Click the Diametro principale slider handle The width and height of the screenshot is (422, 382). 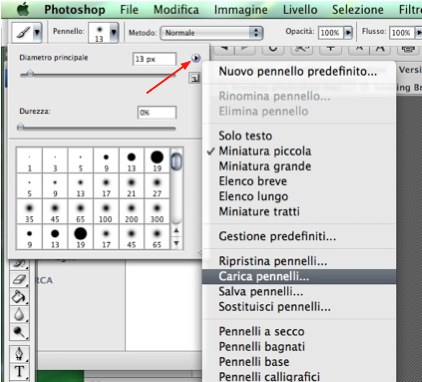click(x=30, y=73)
